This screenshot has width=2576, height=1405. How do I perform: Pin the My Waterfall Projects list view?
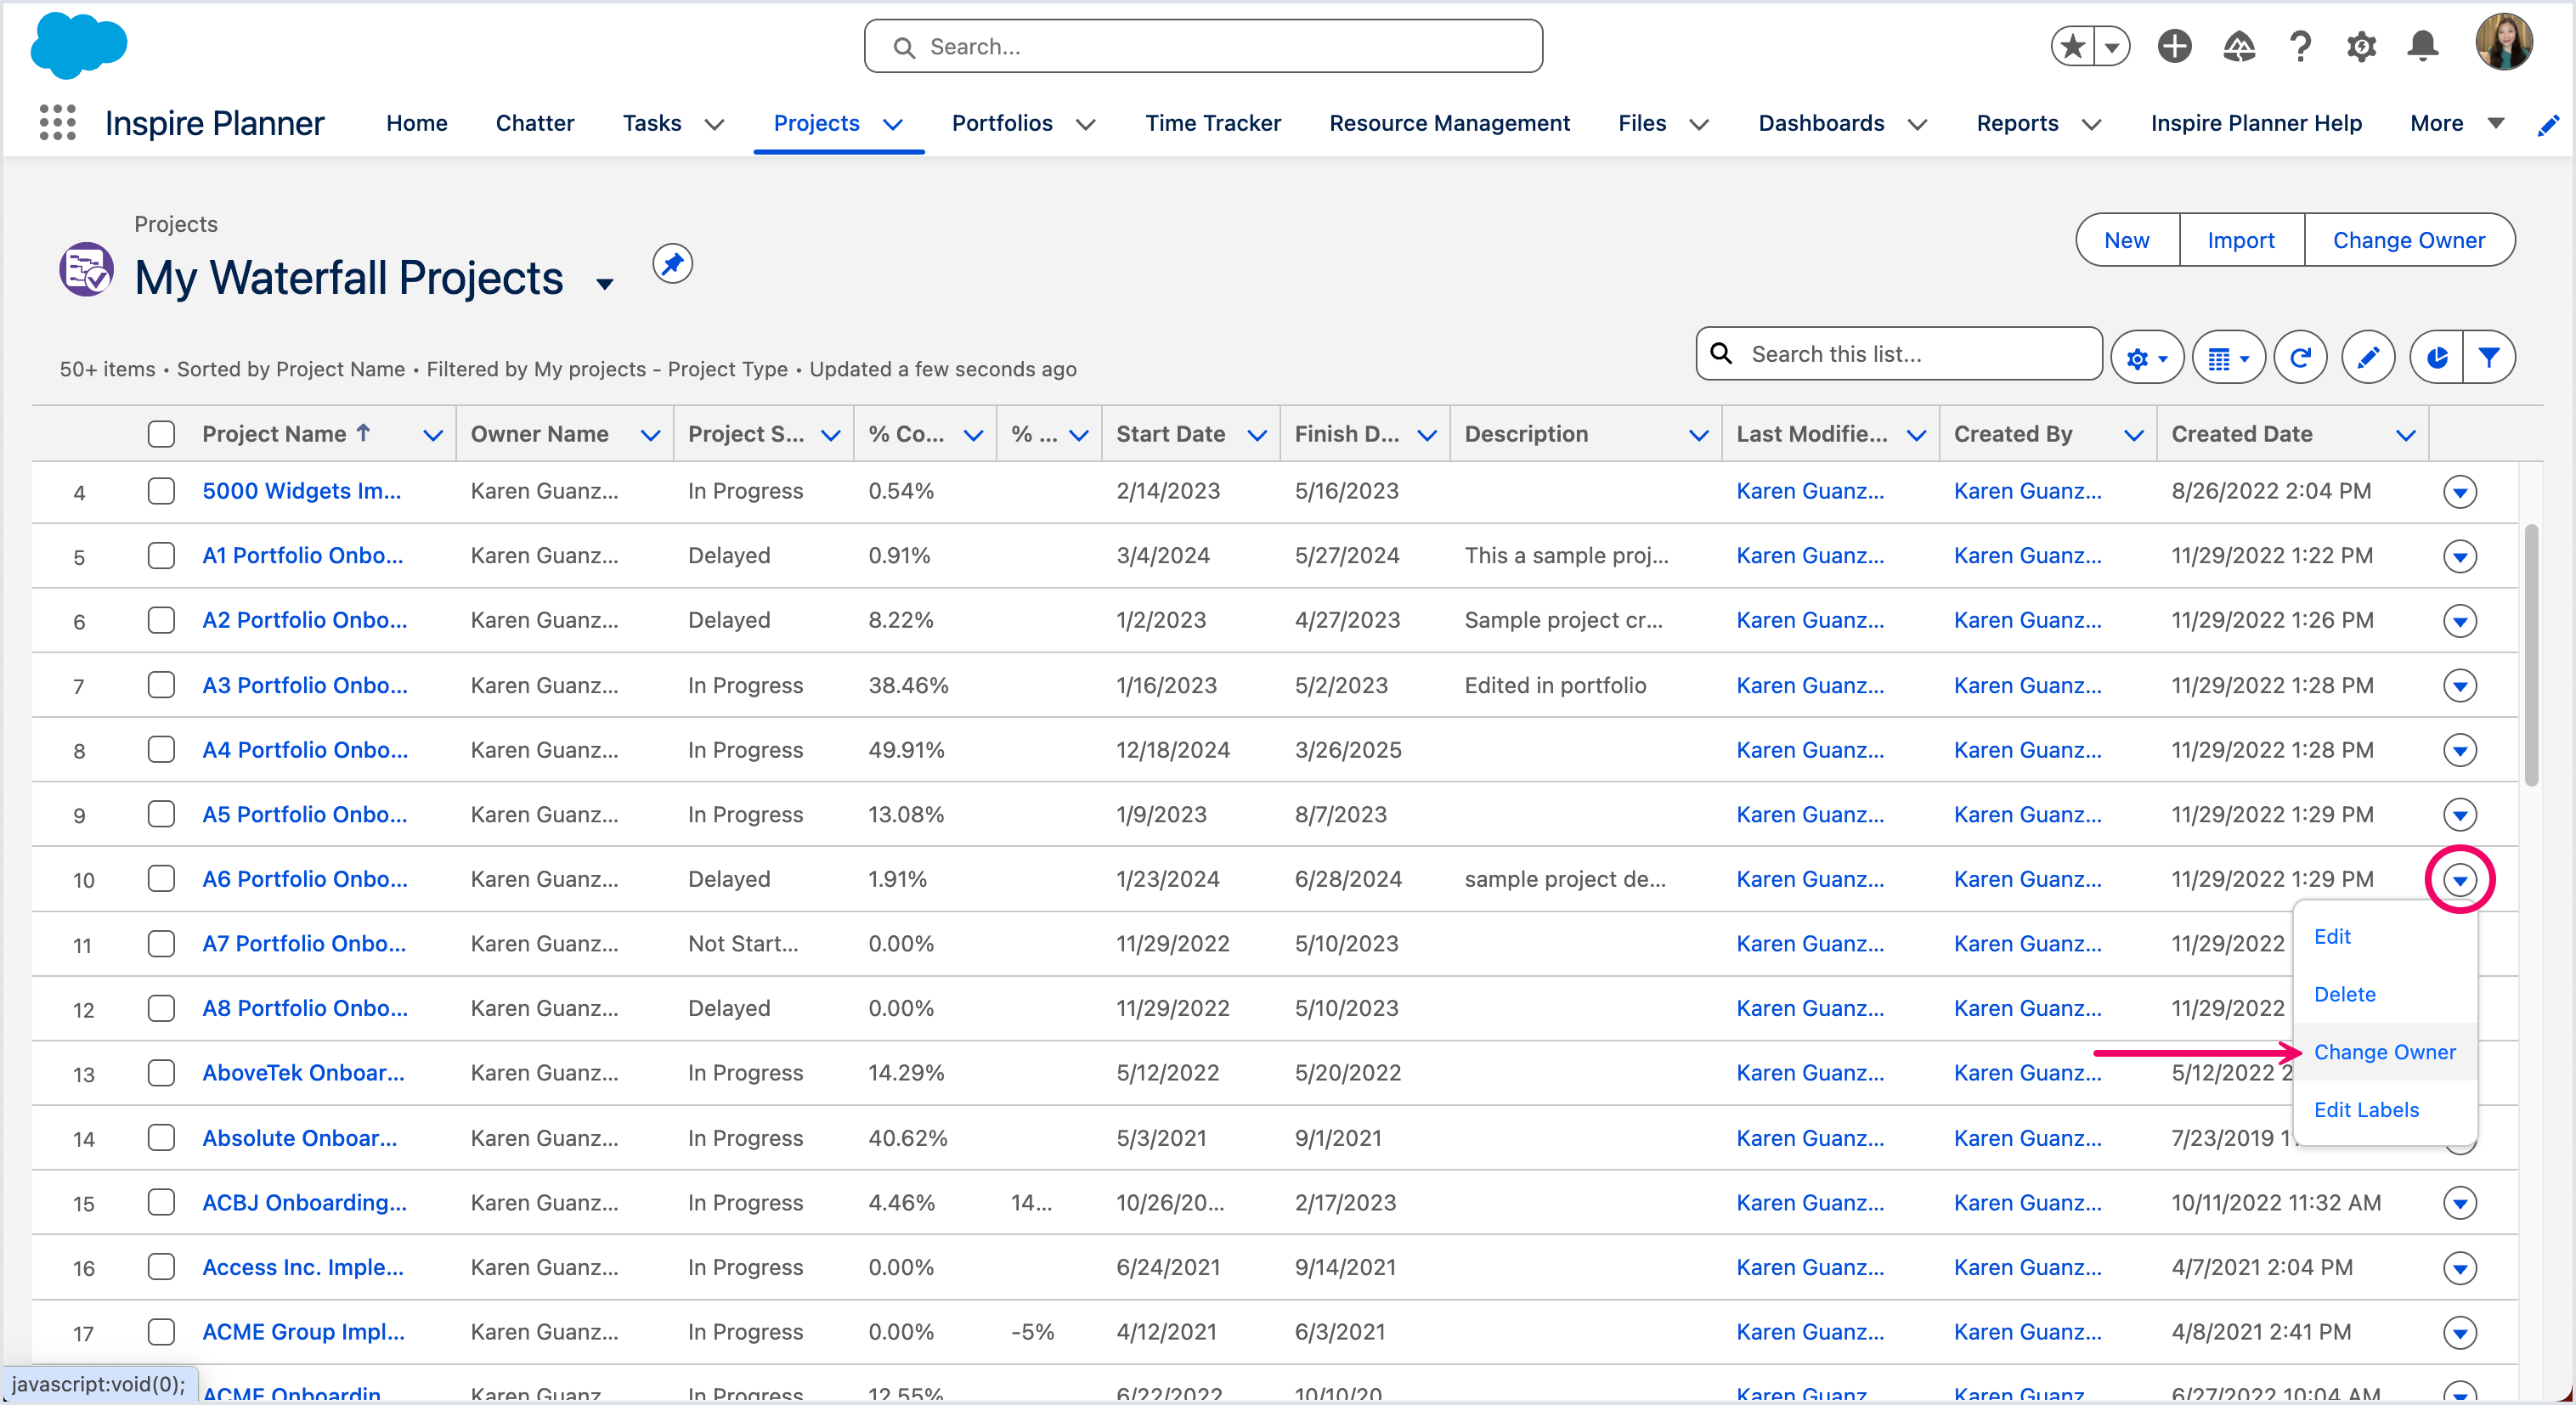(x=672, y=264)
